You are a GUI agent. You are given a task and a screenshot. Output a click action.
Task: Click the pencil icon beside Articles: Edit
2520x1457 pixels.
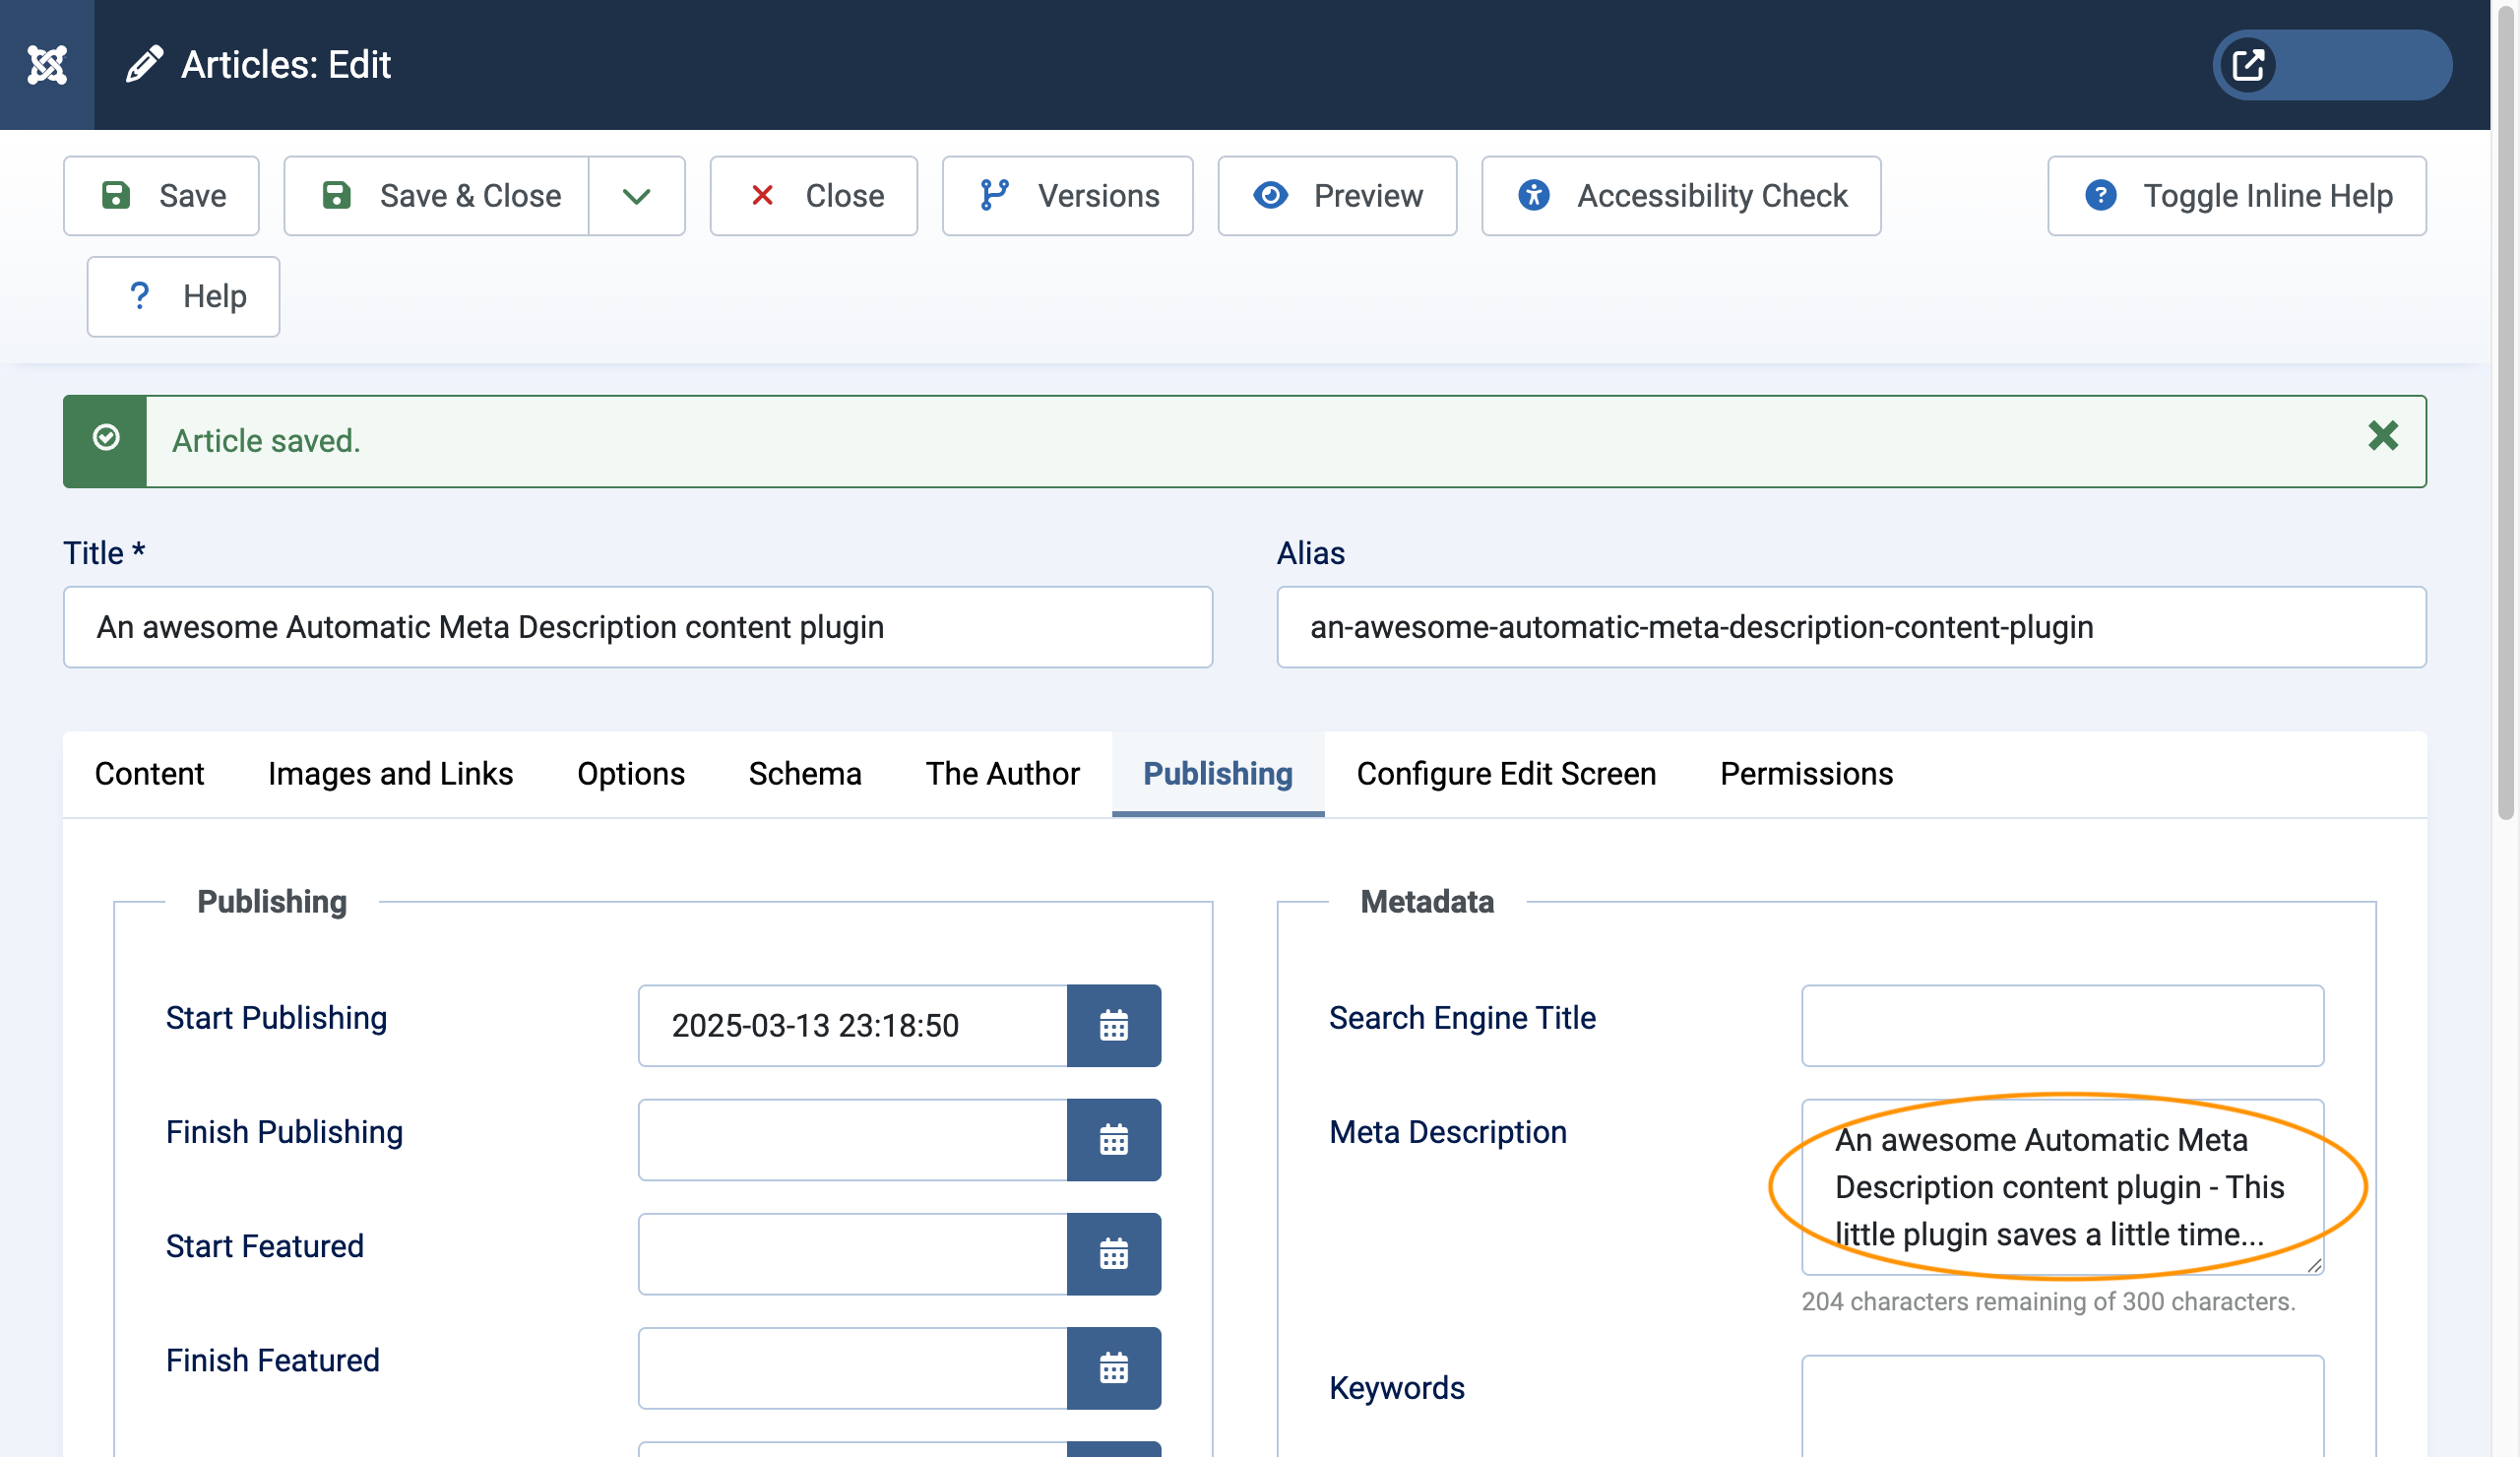146,63
